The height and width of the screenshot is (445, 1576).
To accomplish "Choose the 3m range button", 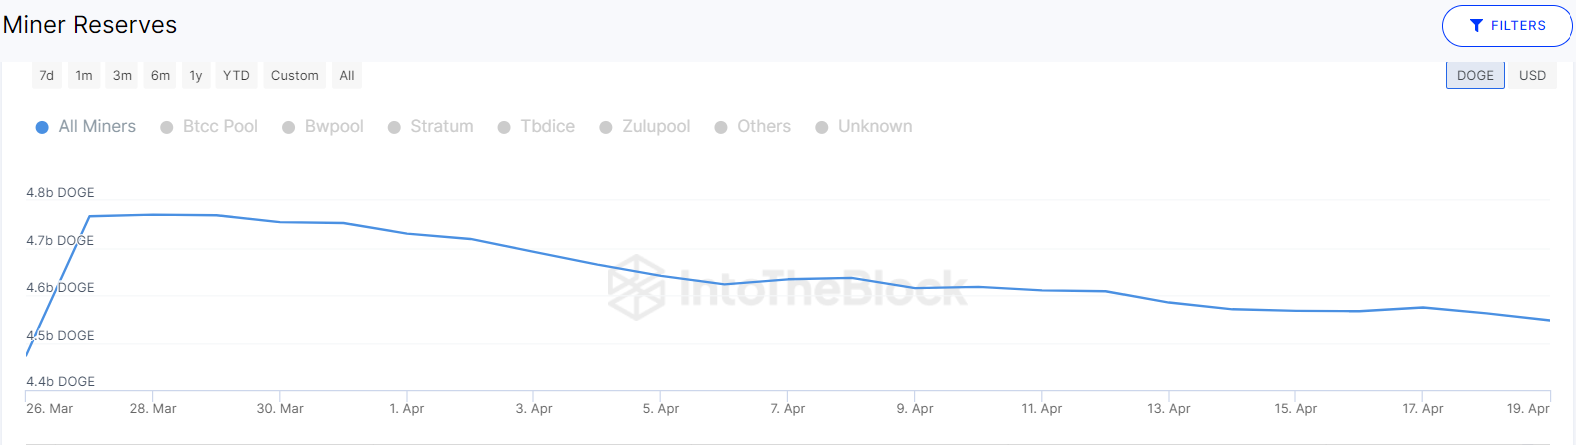I will click(122, 76).
